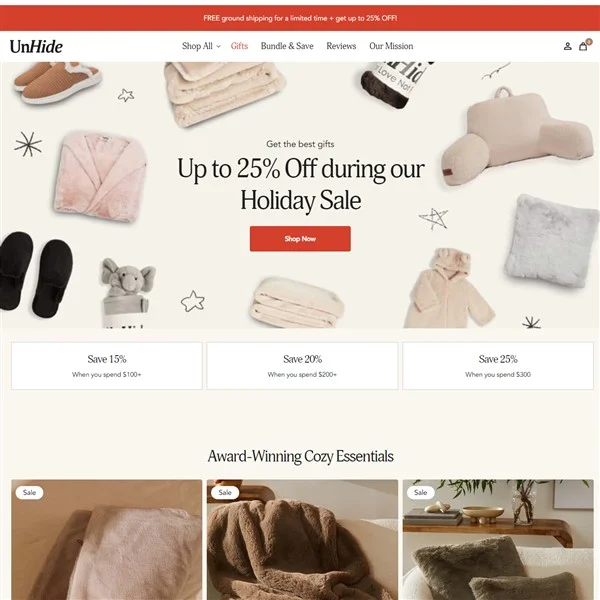This screenshot has height=600, width=600.
Task: Select the Save 15% offer card
Action: pyautogui.click(x=107, y=366)
